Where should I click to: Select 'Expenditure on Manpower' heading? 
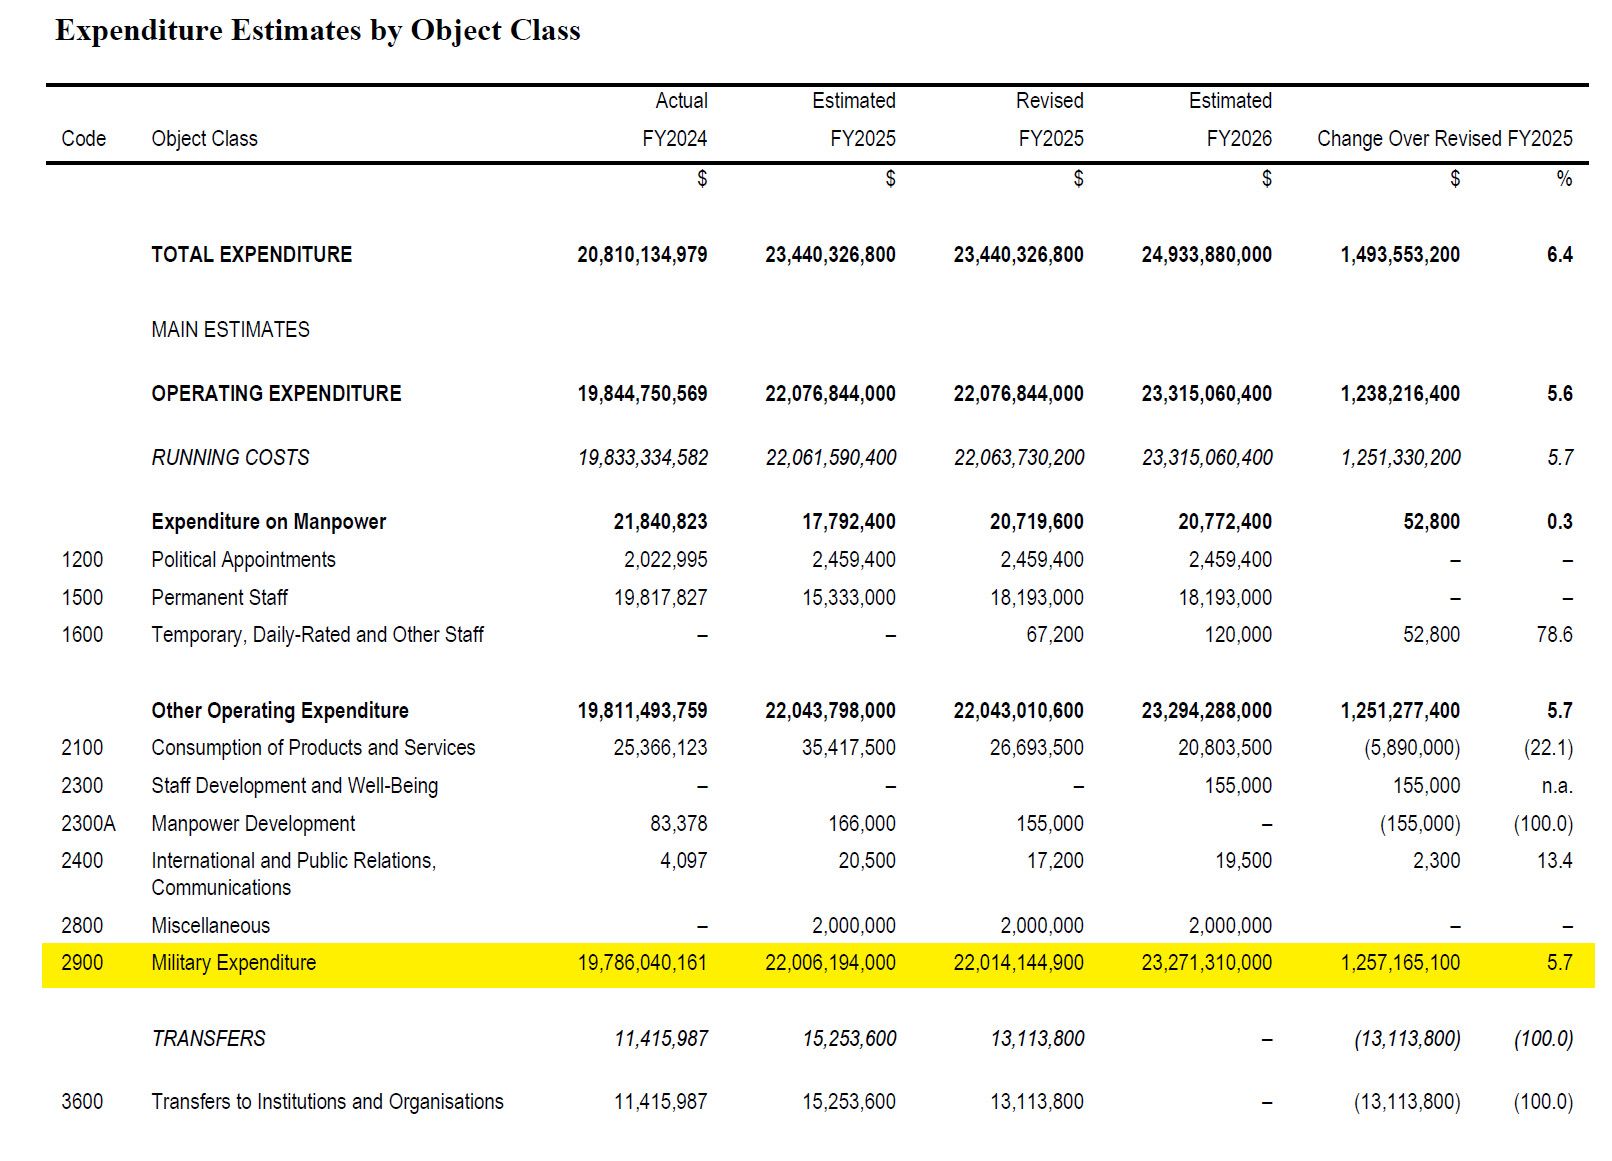268,521
